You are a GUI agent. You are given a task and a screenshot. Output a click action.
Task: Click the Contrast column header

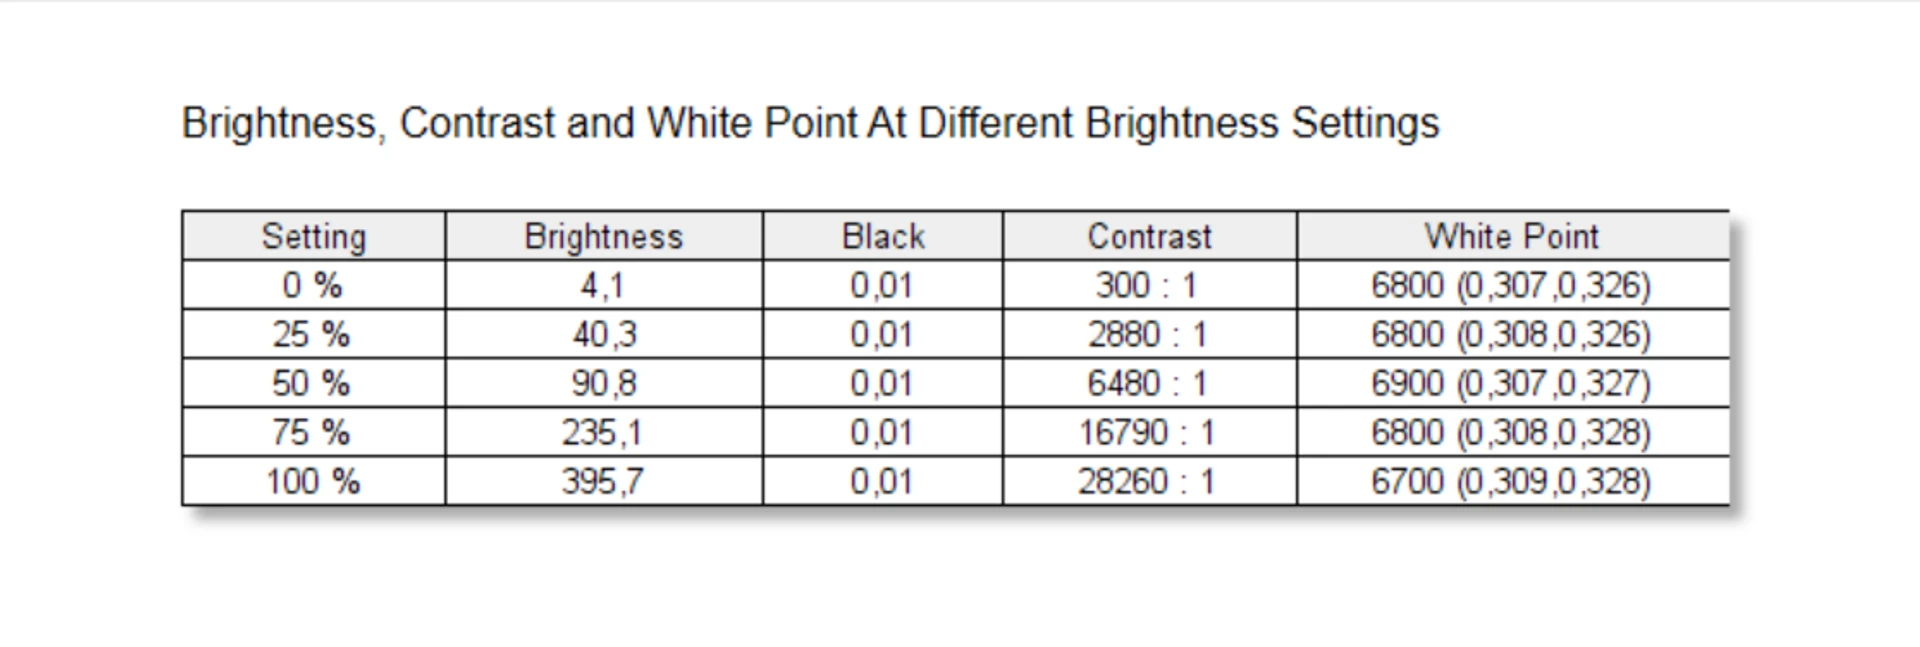pyautogui.click(x=1150, y=236)
